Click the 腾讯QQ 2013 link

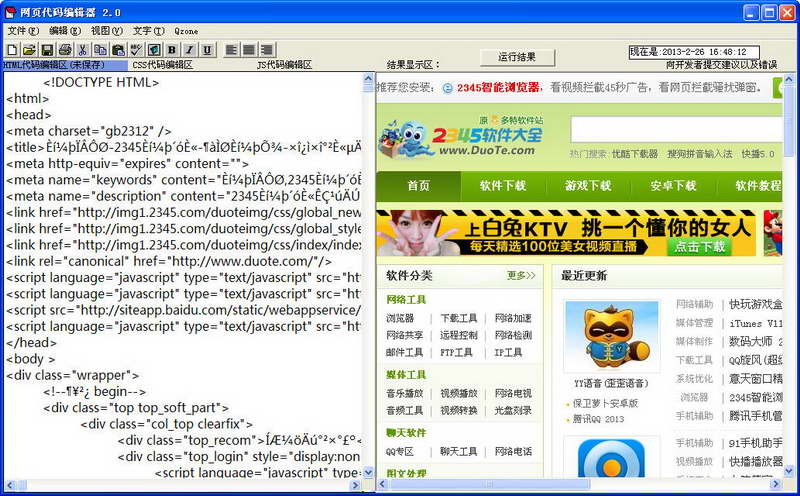click(598, 419)
